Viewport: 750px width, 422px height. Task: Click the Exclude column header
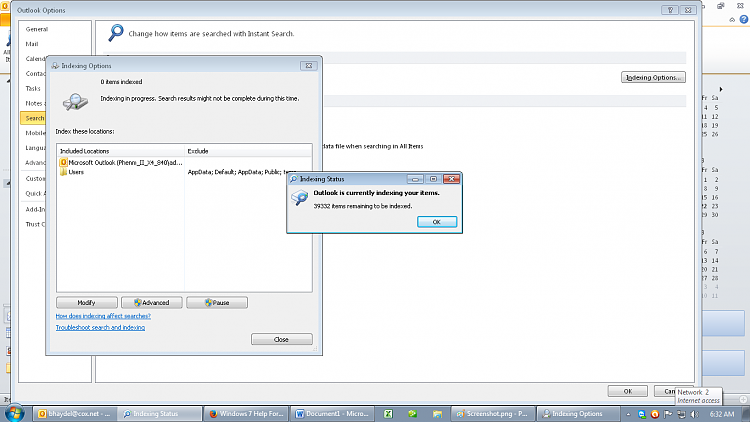[248, 151]
